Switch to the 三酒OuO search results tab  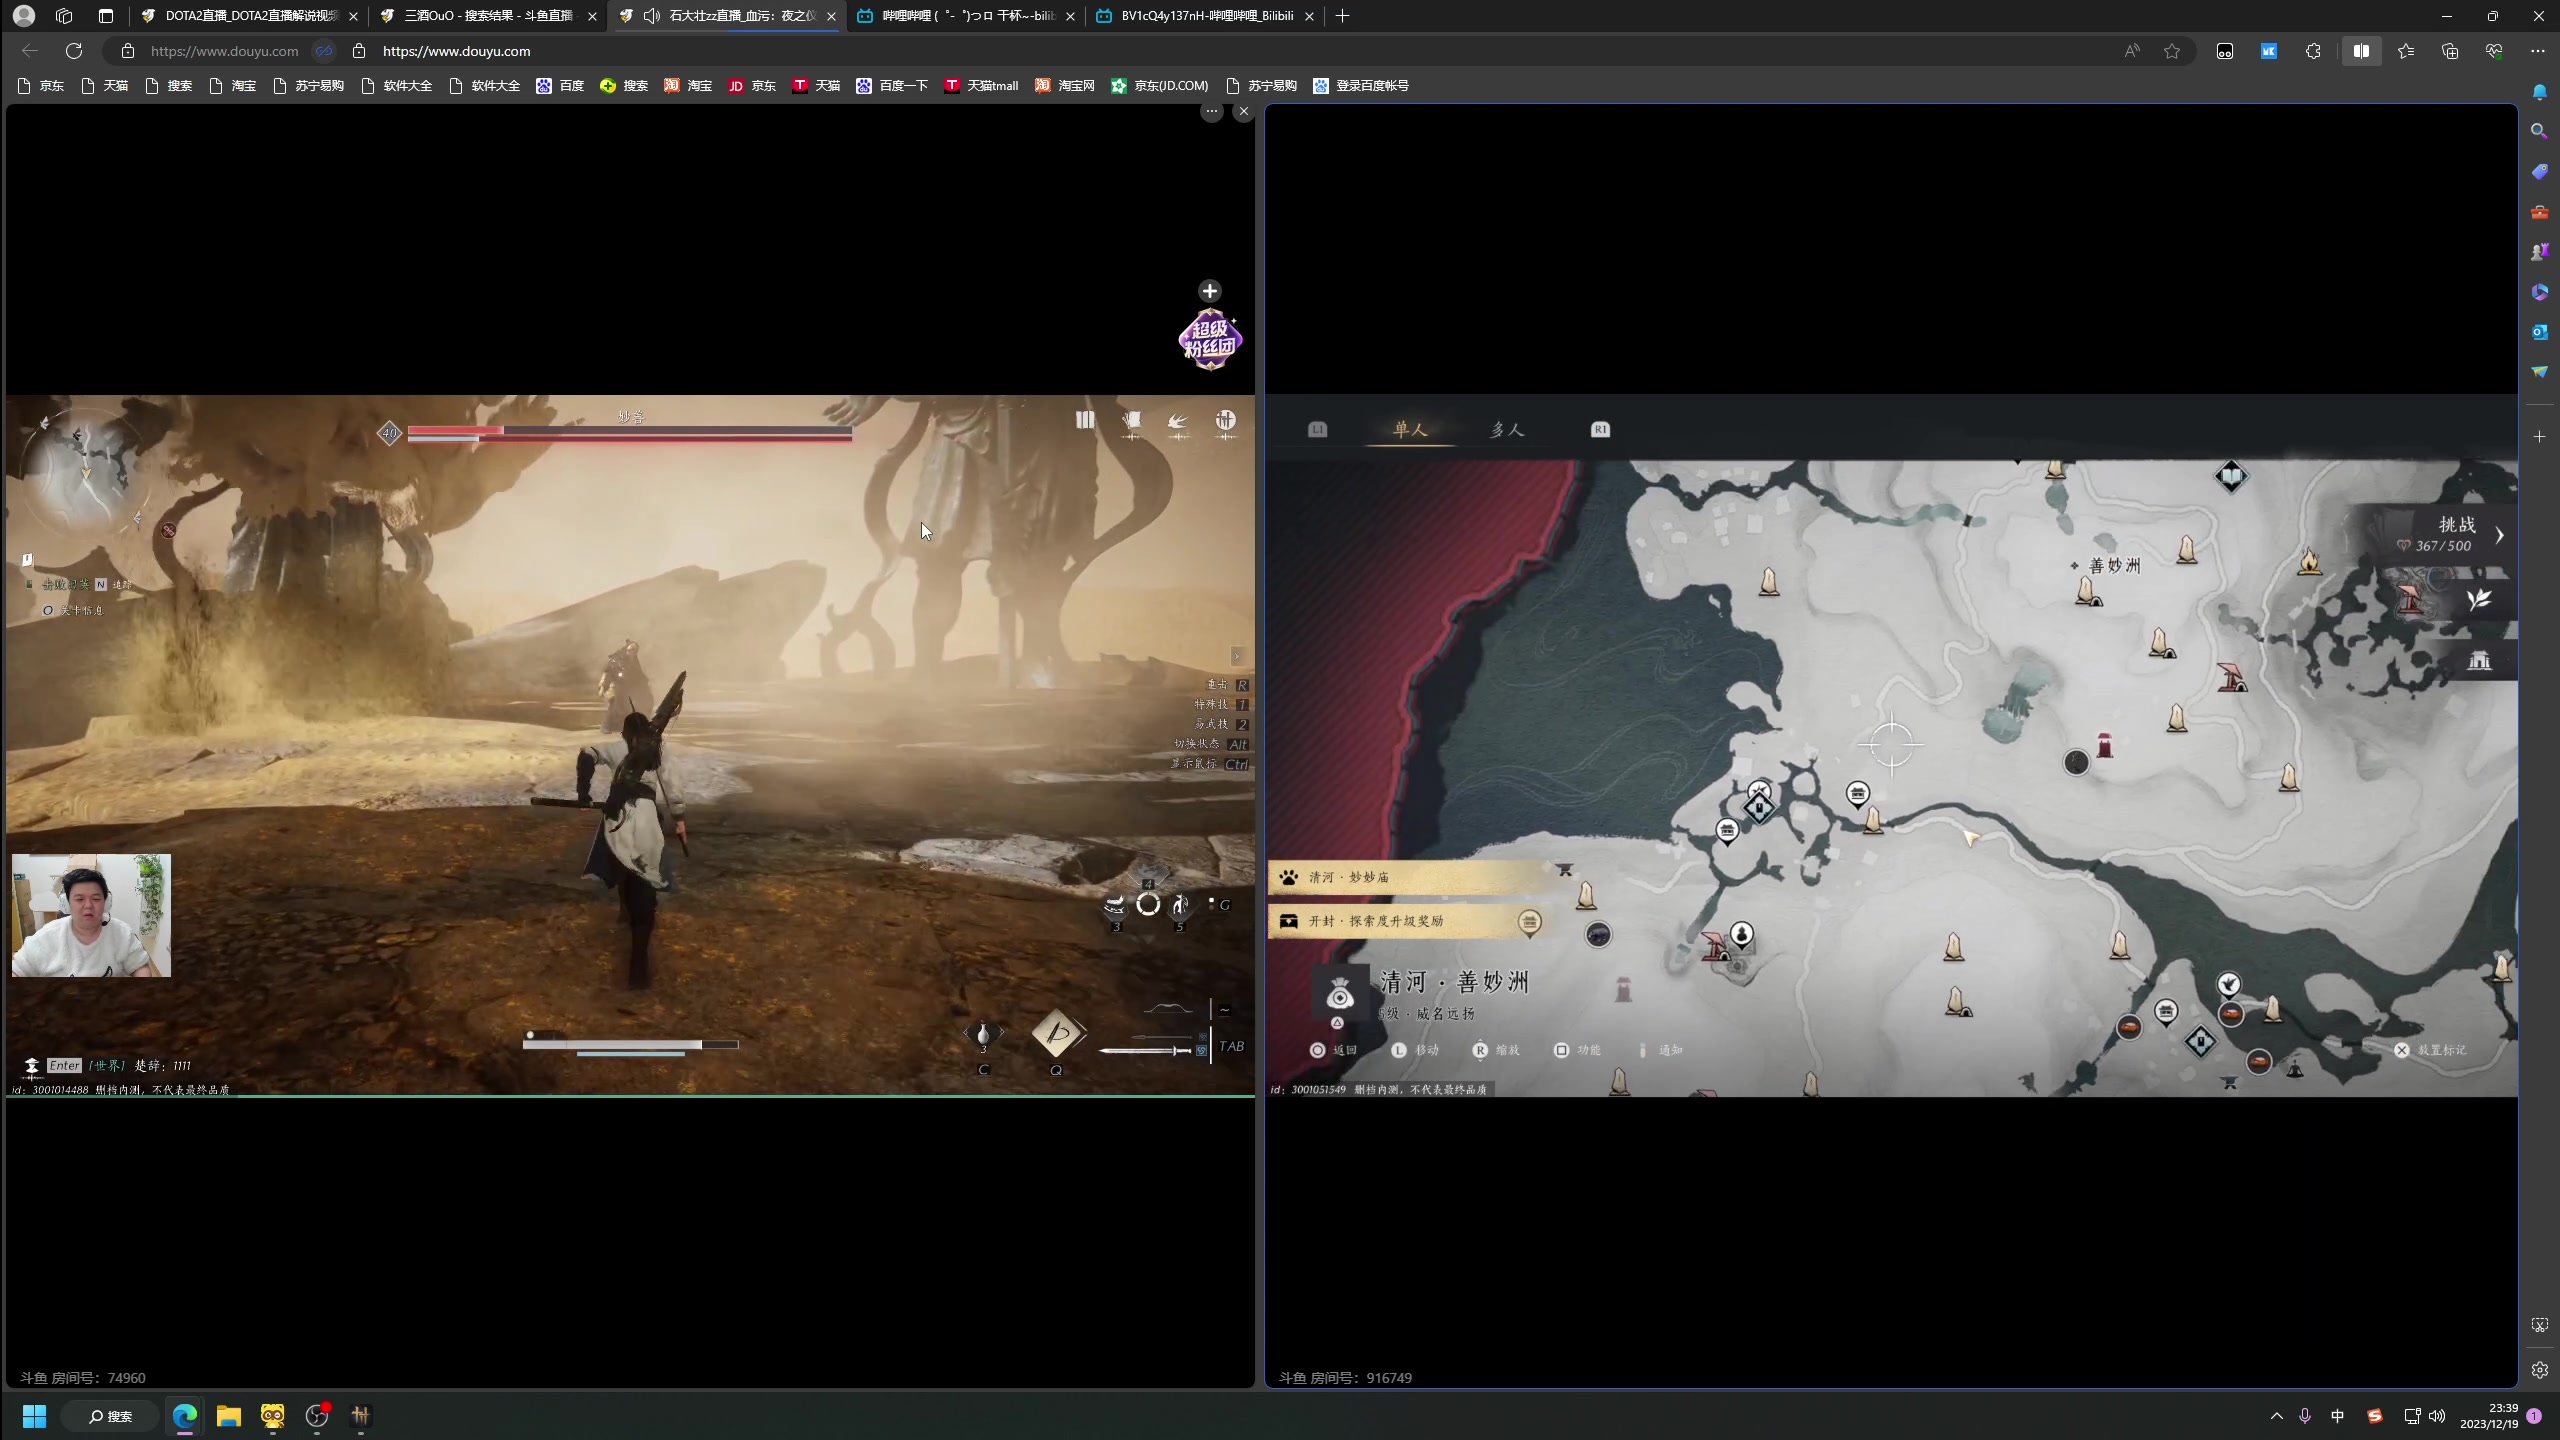click(x=488, y=16)
